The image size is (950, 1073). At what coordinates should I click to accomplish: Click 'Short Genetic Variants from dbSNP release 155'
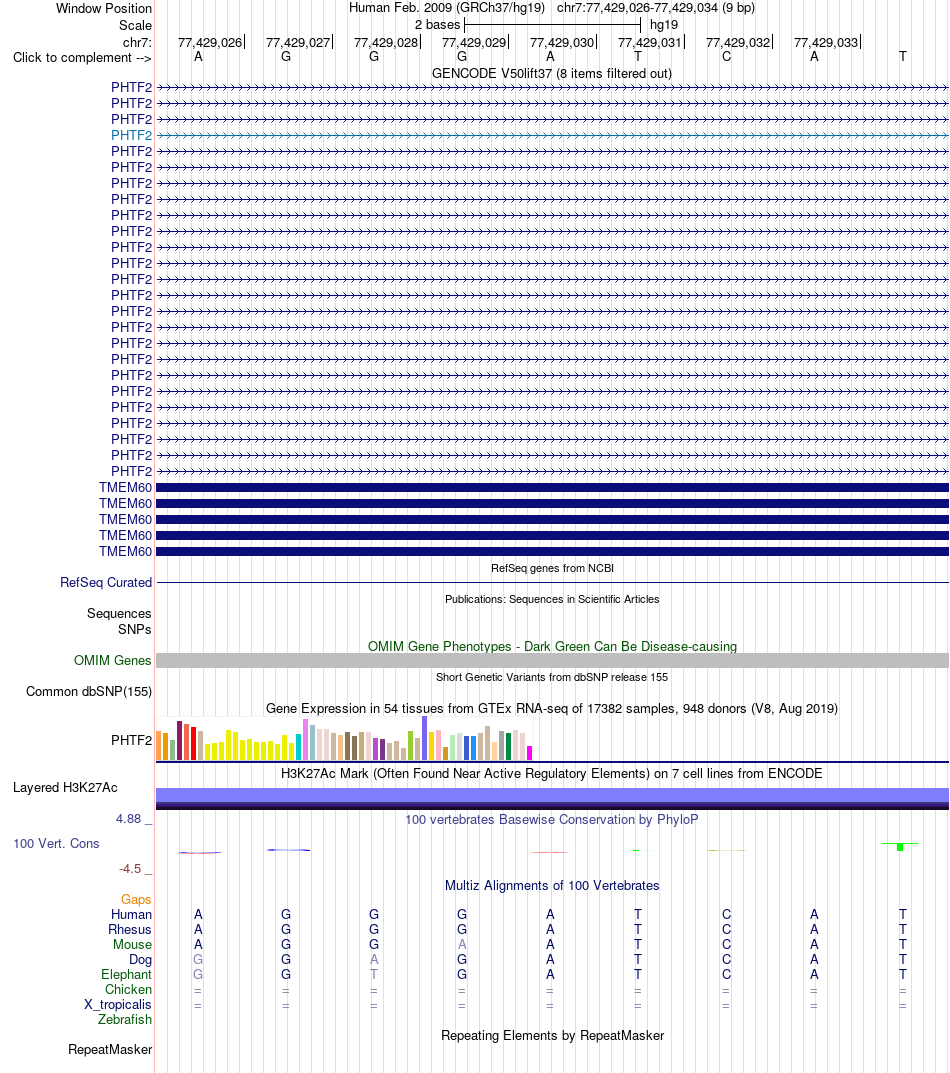click(x=552, y=677)
